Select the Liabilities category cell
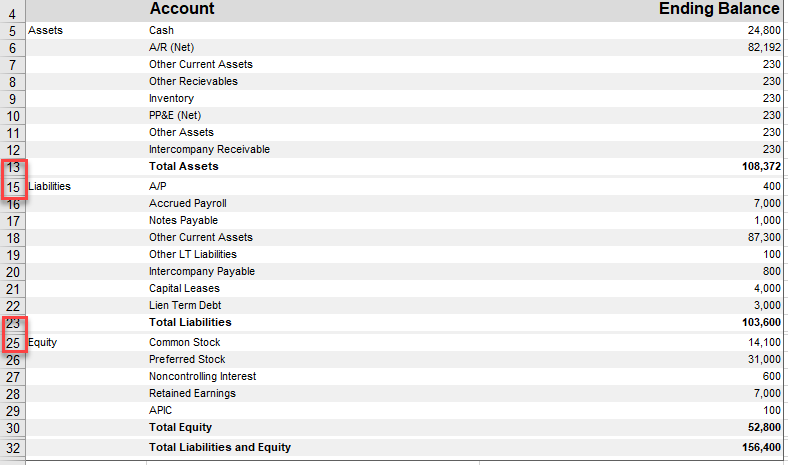 click(x=50, y=186)
